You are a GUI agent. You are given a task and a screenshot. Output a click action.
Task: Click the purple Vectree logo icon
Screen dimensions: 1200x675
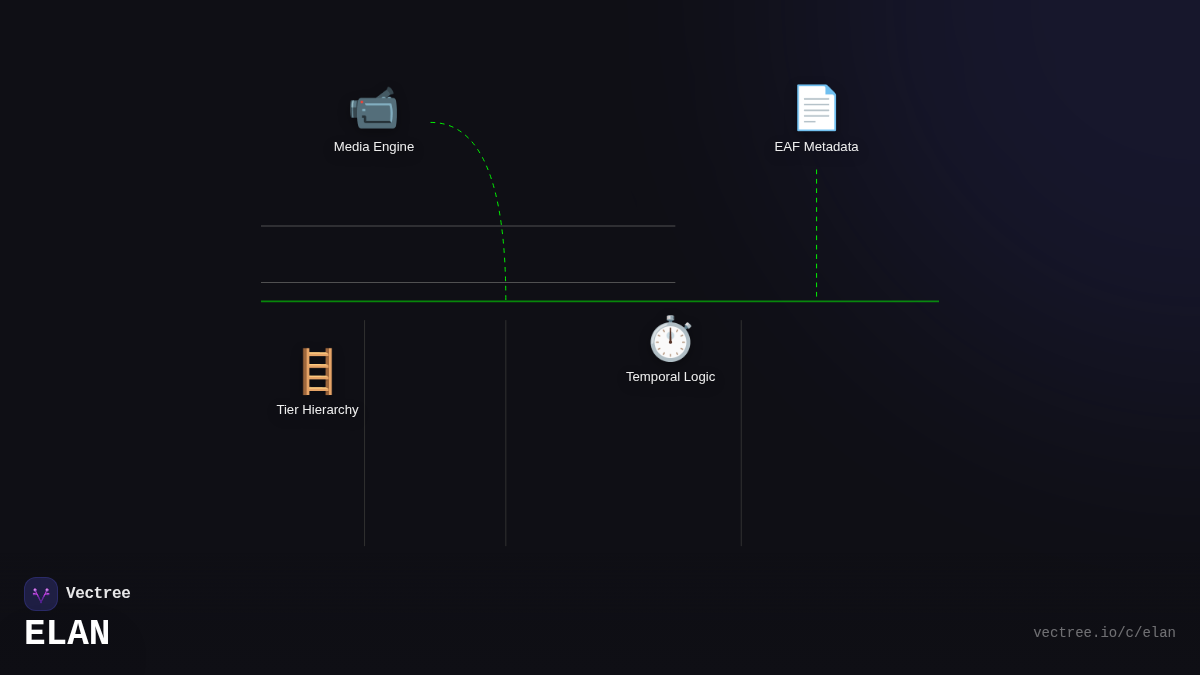point(41,594)
